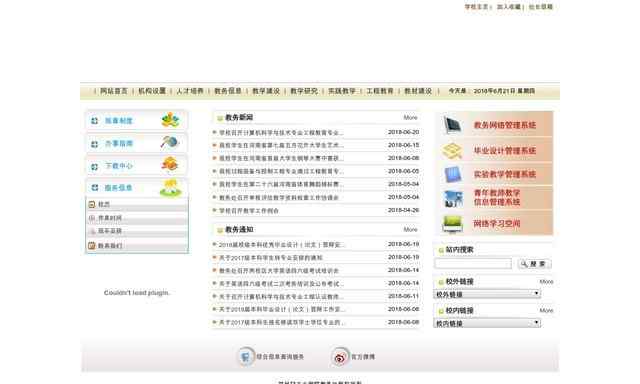Click the 教务新闻 section heading
The width and height of the screenshot is (640, 384).
[x=239, y=118]
